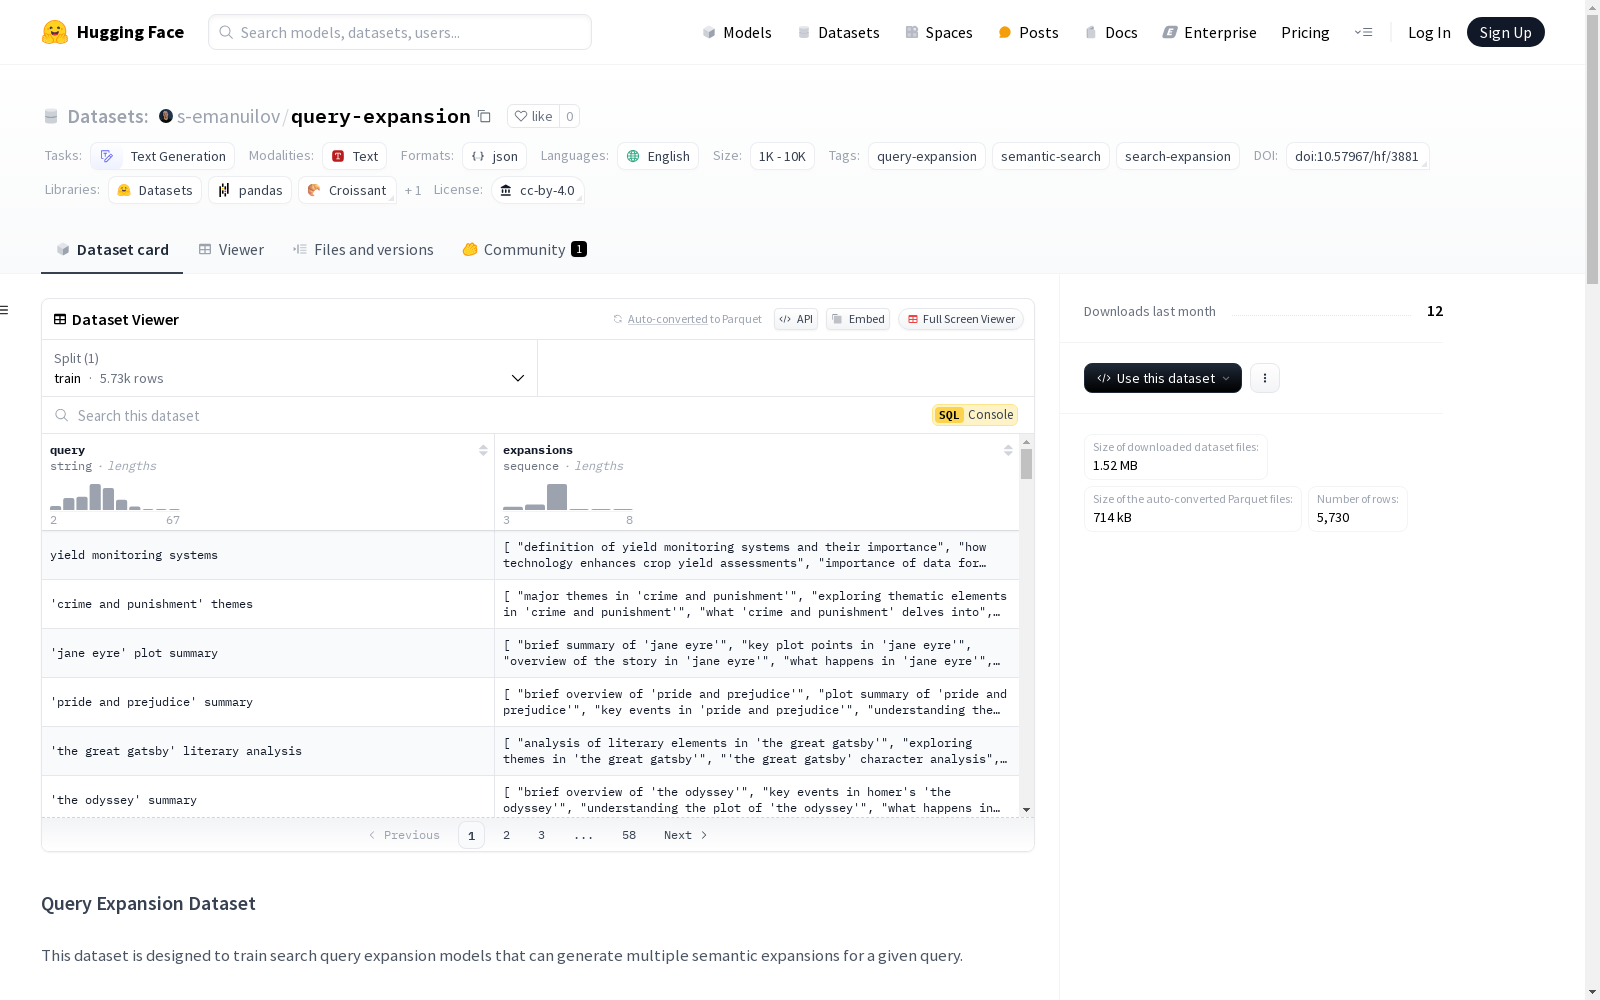Click "'the great gatsby' literary analysis" cell
This screenshot has height=1000, width=1600.
click(268, 751)
